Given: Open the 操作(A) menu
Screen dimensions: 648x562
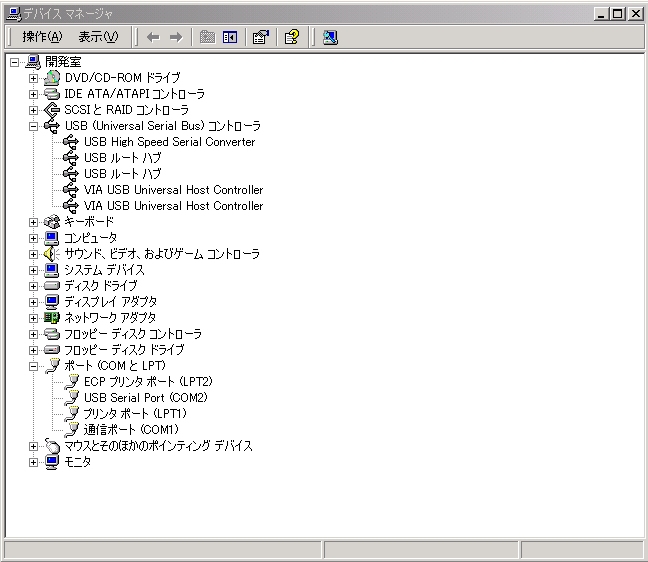Looking at the screenshot, I should pyautogui.click(x=43, y=37).
